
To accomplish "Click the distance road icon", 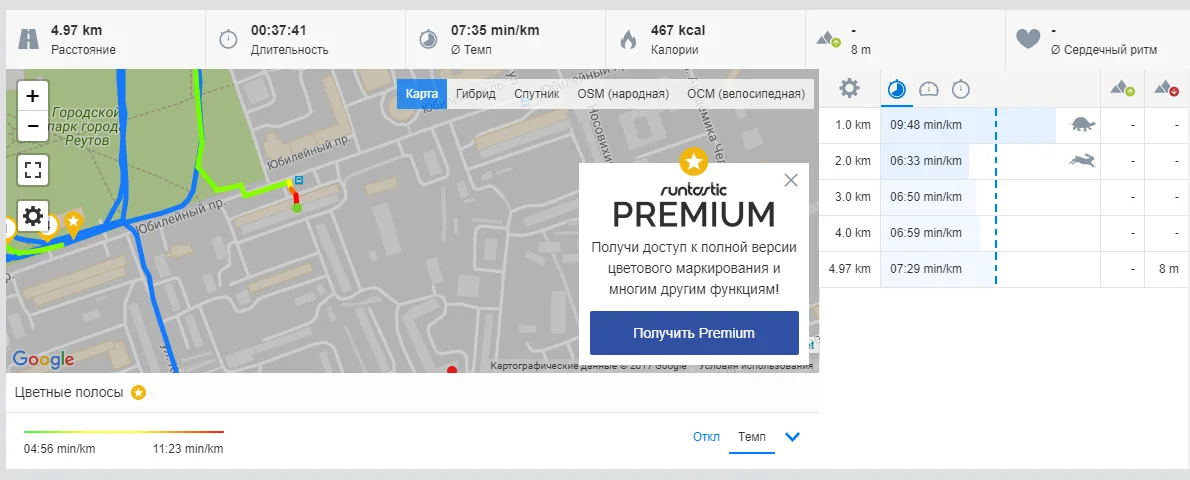I will coord(28,39).
